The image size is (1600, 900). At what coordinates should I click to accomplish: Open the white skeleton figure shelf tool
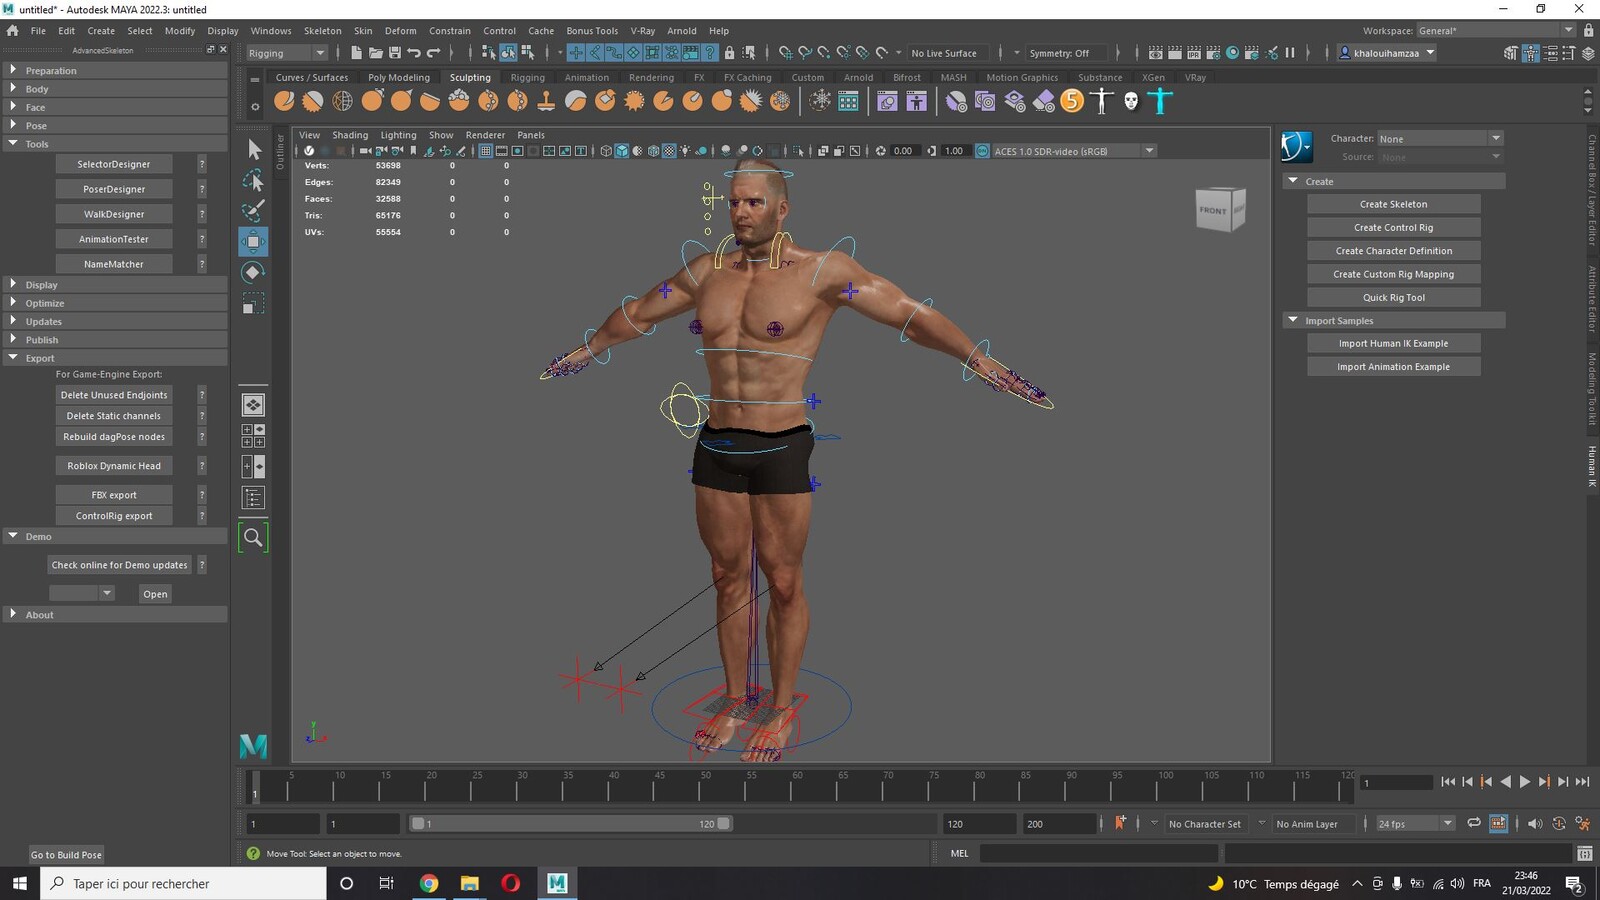(x=1101, y=101)
